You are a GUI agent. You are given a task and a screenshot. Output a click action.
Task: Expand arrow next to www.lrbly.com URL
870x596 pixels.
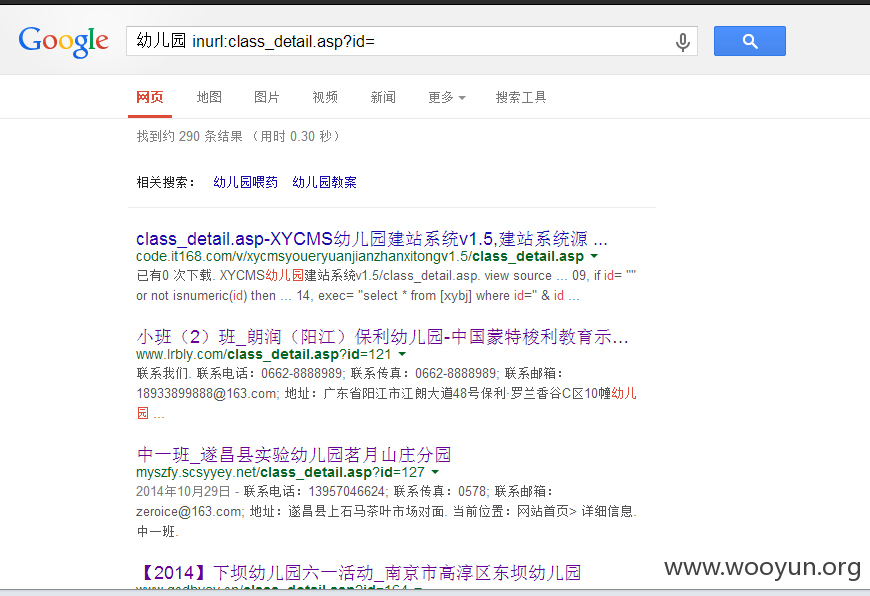(402, 354)
